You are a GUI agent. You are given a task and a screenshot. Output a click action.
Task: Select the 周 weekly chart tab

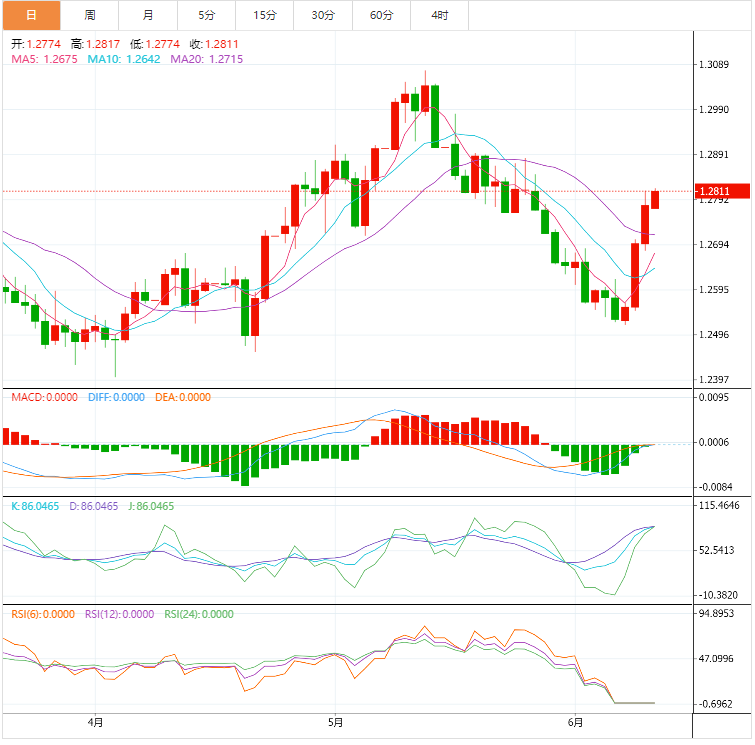[x=90, y=15]
